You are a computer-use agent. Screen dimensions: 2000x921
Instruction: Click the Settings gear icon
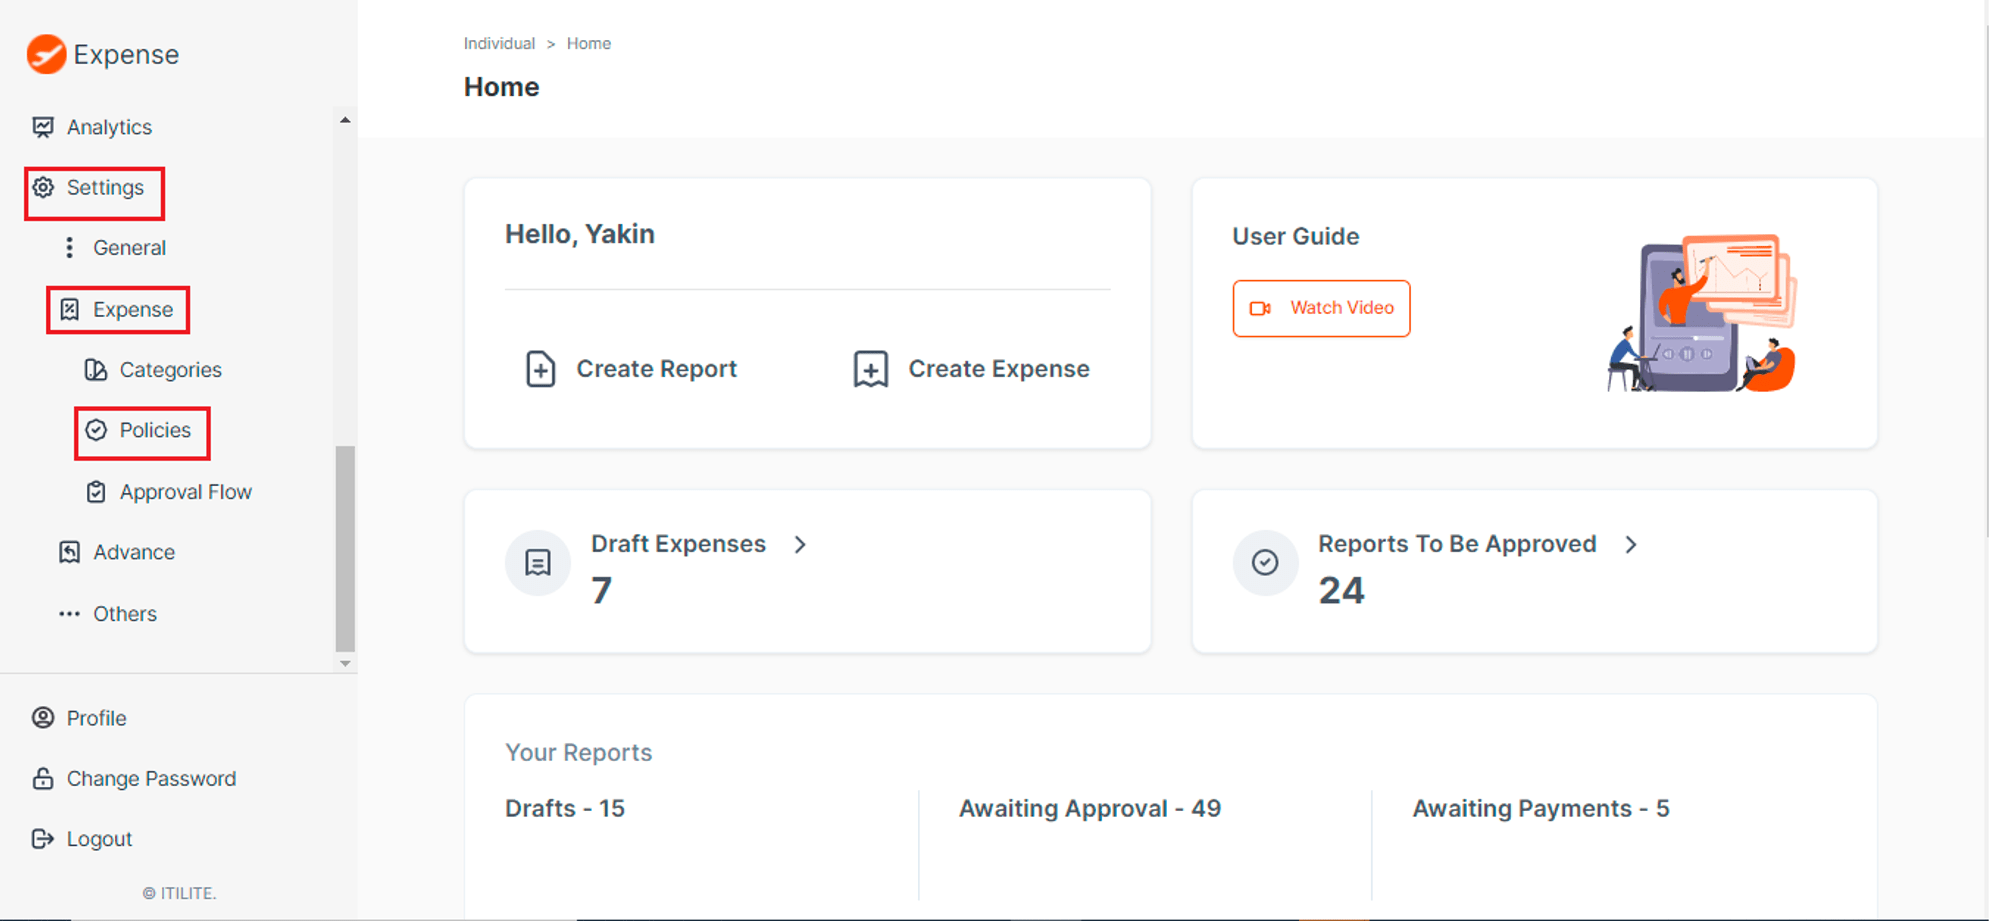[43, 187]
